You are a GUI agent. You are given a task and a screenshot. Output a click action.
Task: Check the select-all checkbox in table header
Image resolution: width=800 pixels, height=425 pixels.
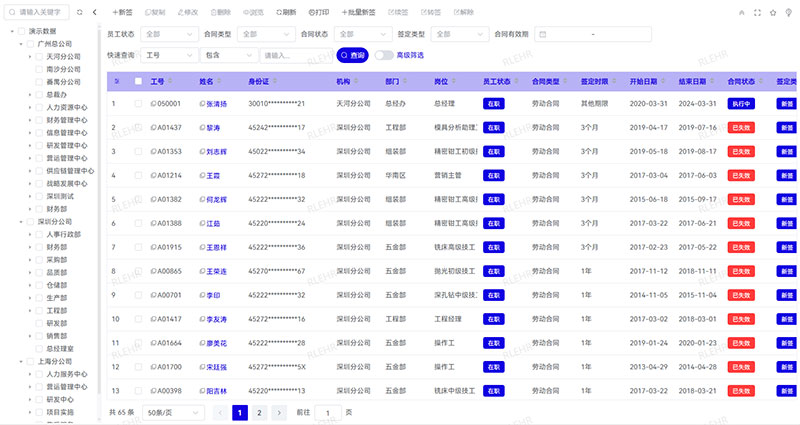coord(138,81)
